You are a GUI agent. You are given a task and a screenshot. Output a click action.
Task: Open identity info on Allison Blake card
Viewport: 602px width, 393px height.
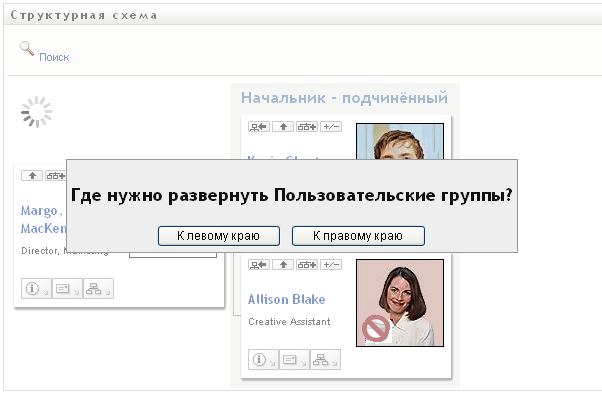pyautogui.click(x=263, y=360)
